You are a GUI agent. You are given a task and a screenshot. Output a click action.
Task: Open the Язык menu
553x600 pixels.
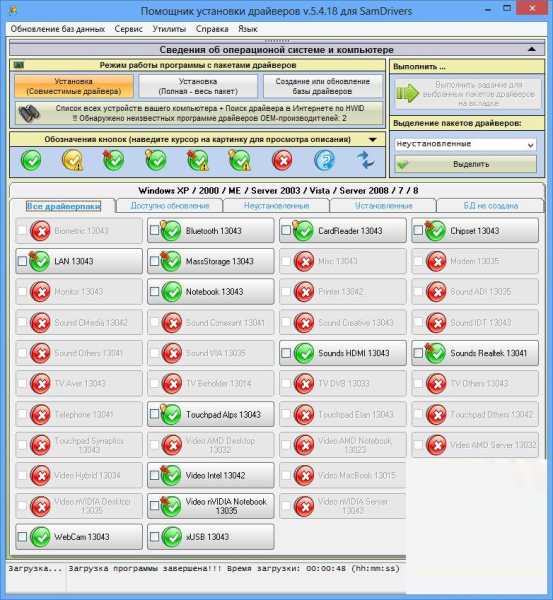coord(248,29)
